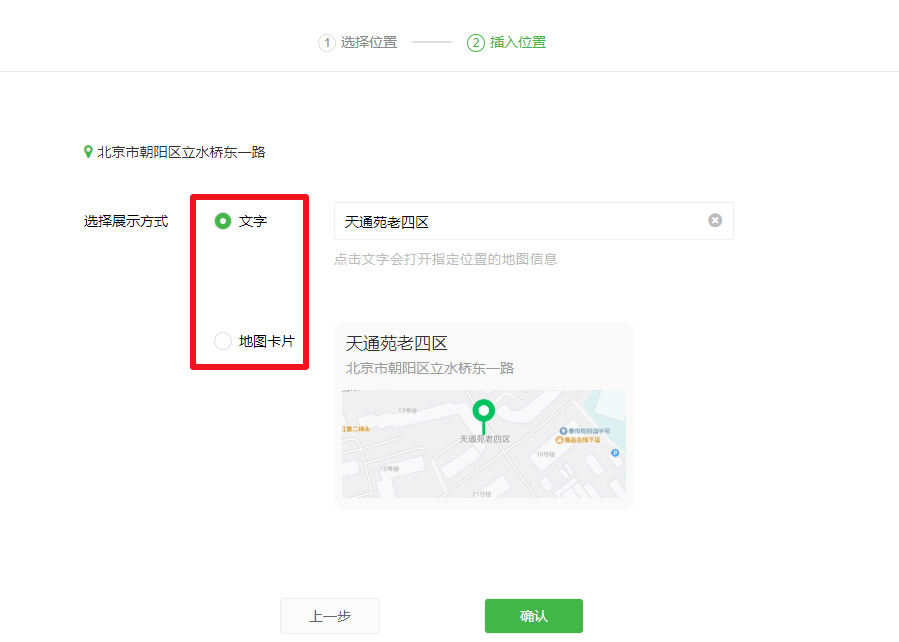Select the 地图卡片 display option
Viewport: 899px width, 642px height.
click(x=222, y=340)
